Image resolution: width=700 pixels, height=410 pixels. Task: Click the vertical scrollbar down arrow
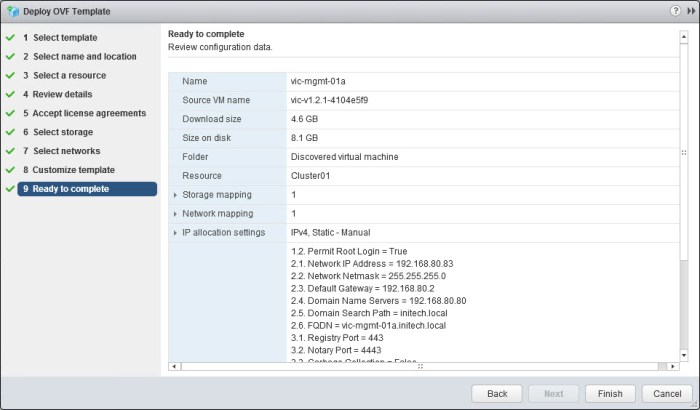click(684, 355)
